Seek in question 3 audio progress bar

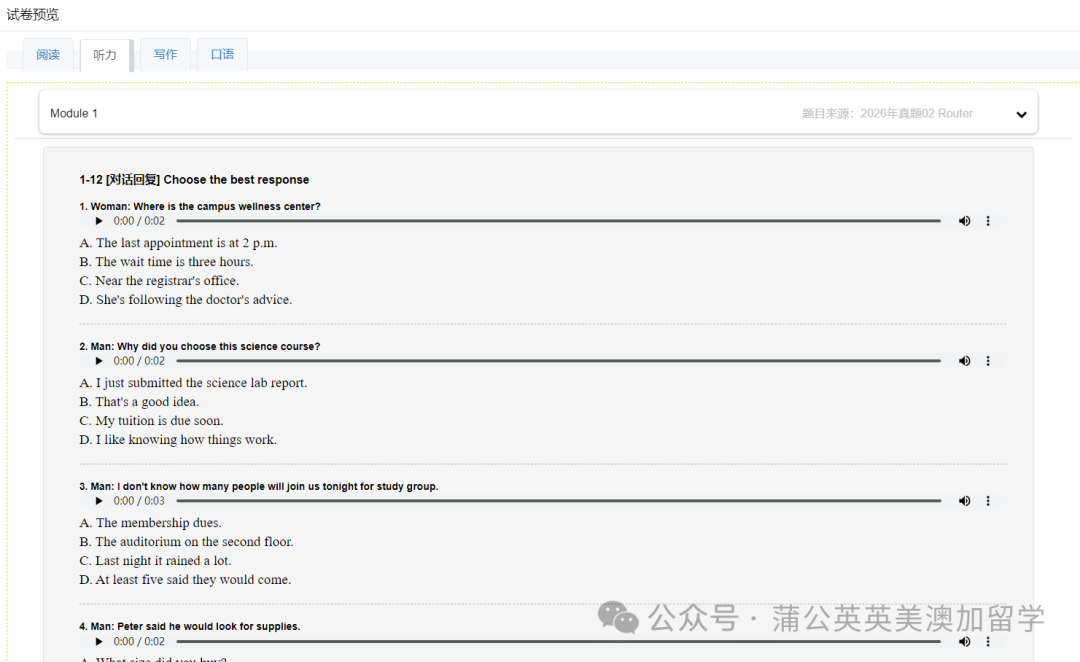(x=558, y=501)
